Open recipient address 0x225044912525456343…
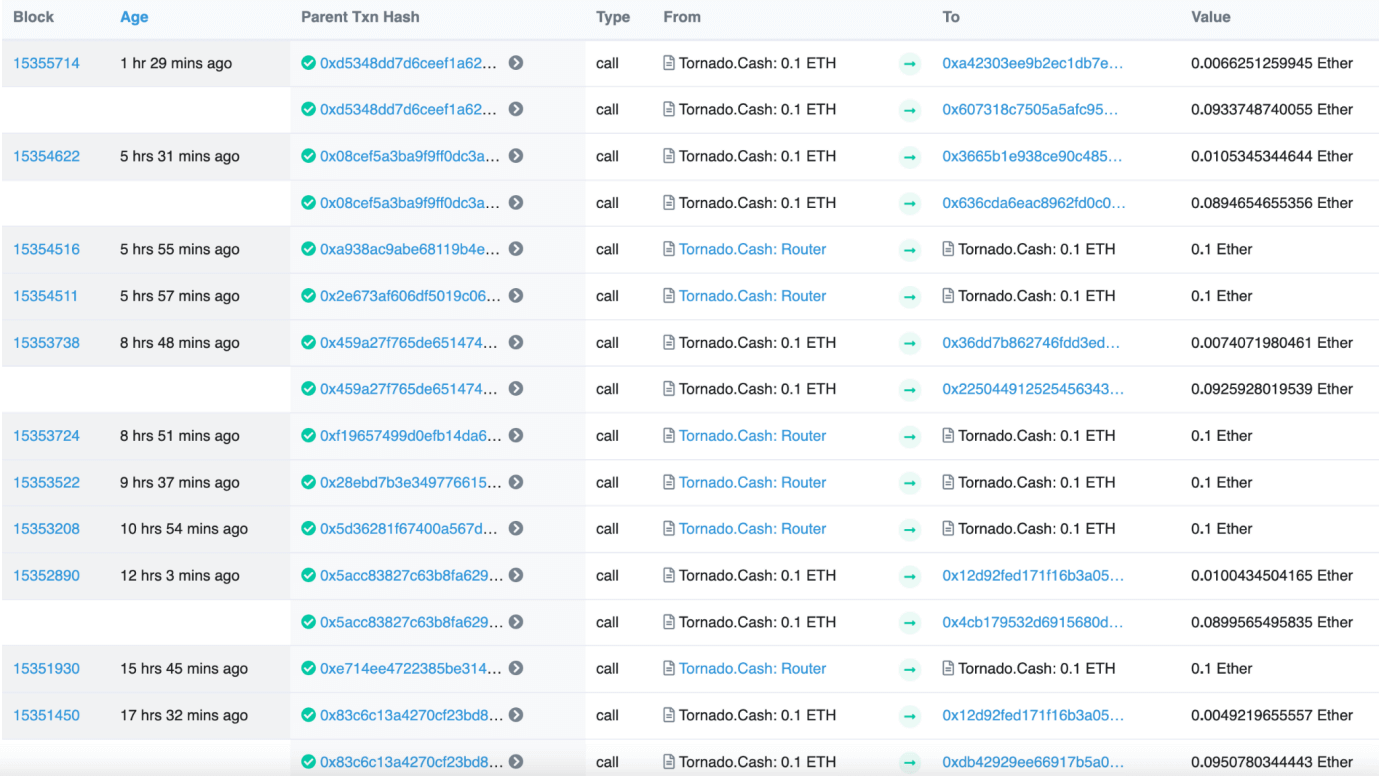 (x=1033, y=389)
